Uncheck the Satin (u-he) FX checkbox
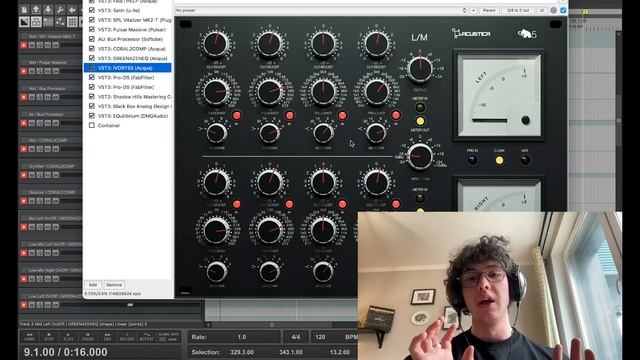The image size is (640, 360). point(92,10)
